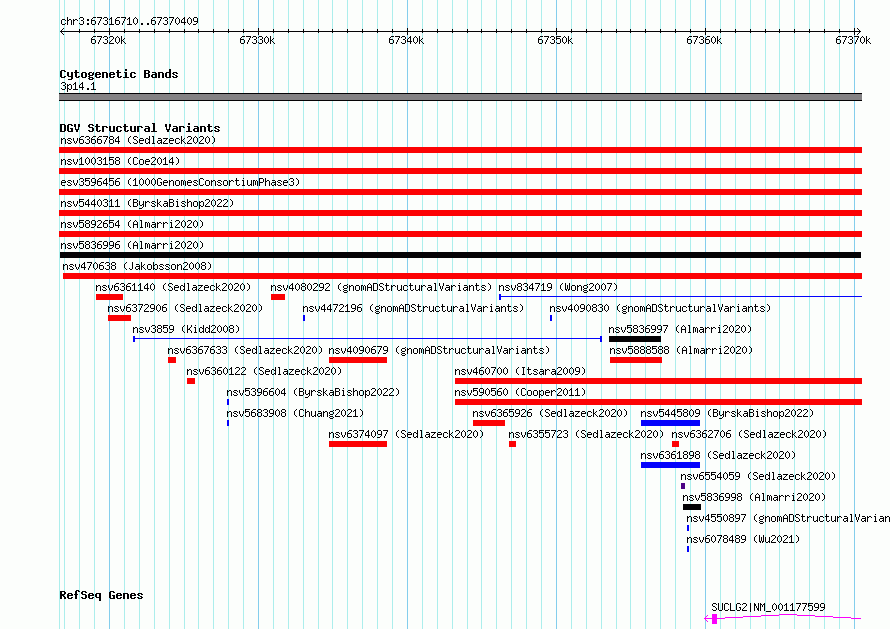Select the red bar of nsv4090679
Viewport: 890px width, 629px height.
(358, 360)
